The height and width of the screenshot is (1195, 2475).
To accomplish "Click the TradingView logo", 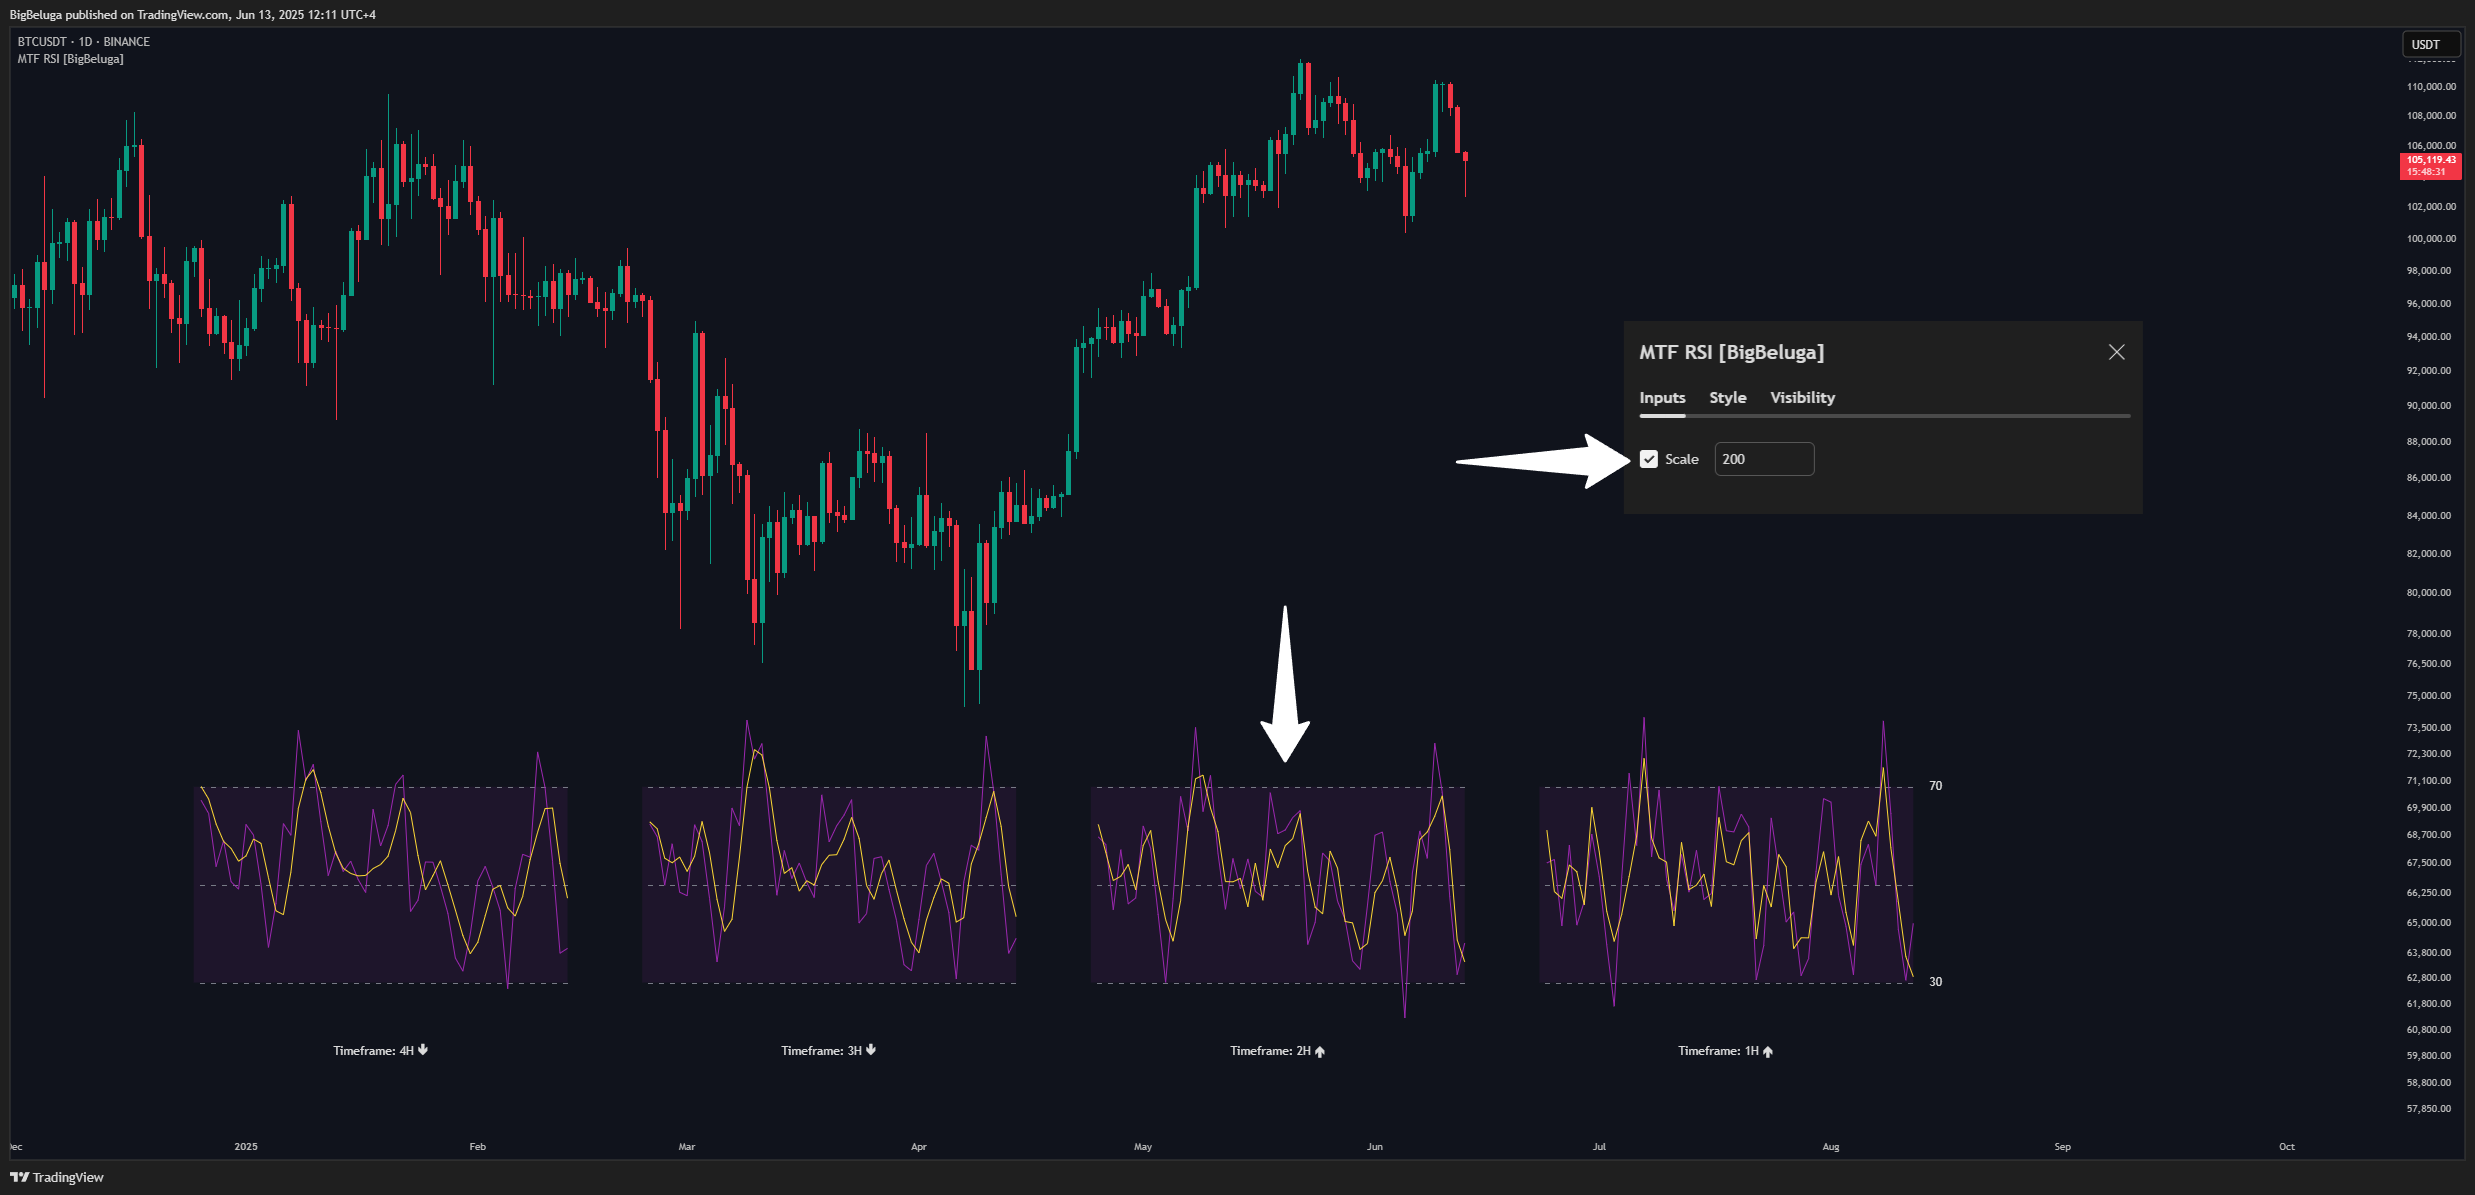I will pyautogui.click(x=57, y=1177).
